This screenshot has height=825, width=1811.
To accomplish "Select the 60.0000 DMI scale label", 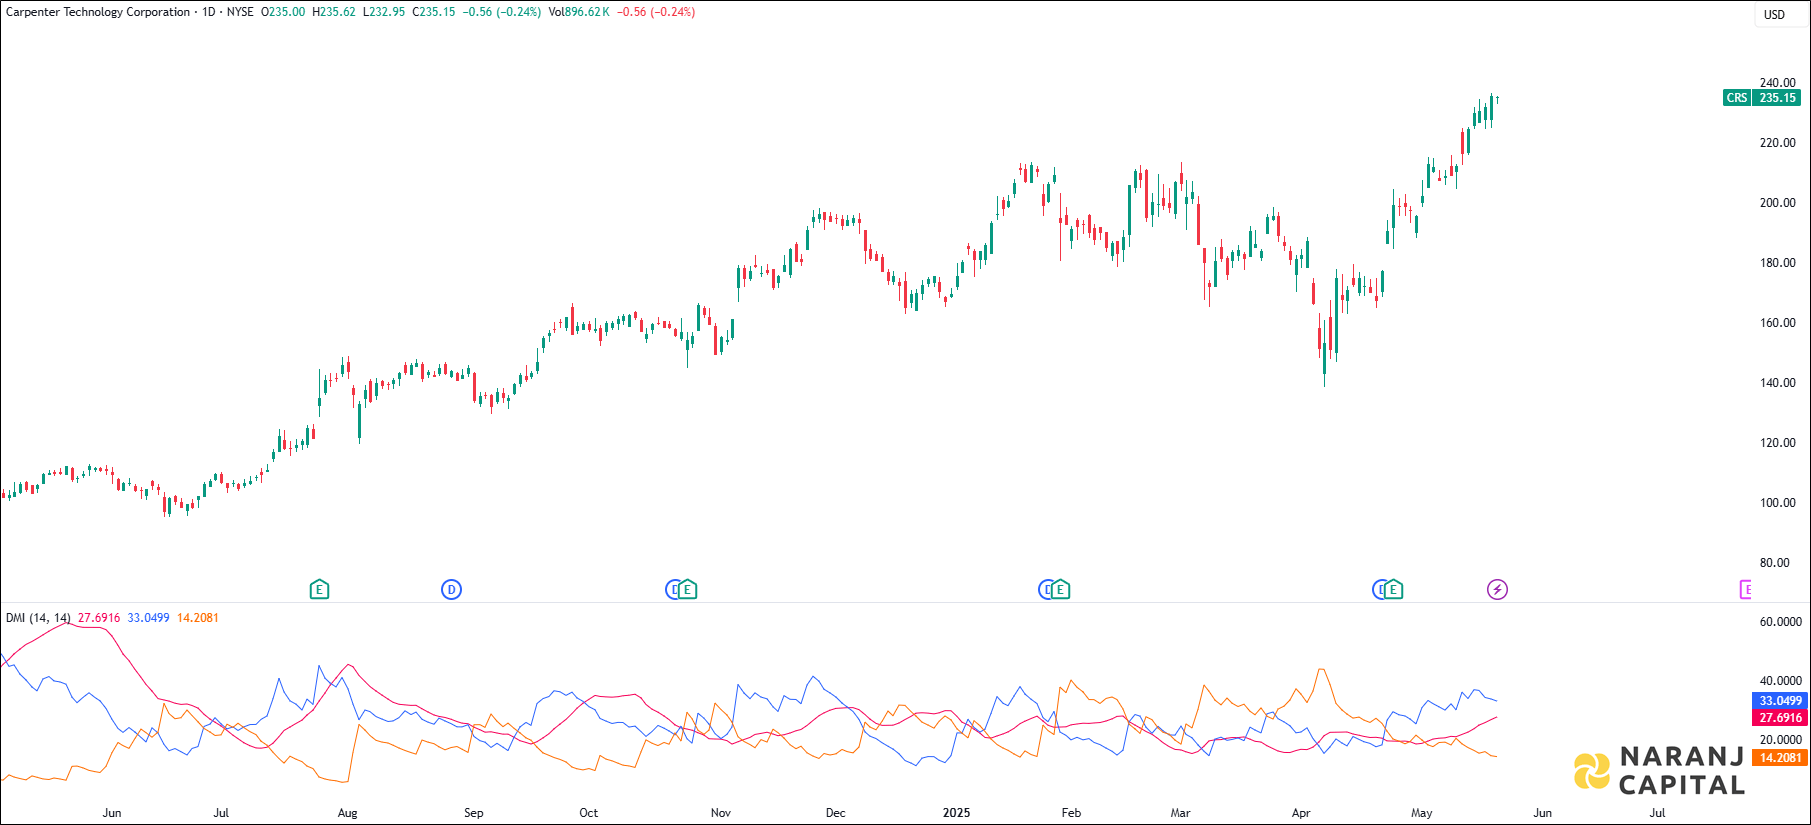I will pyautogui.click(x=1780, y=622).
